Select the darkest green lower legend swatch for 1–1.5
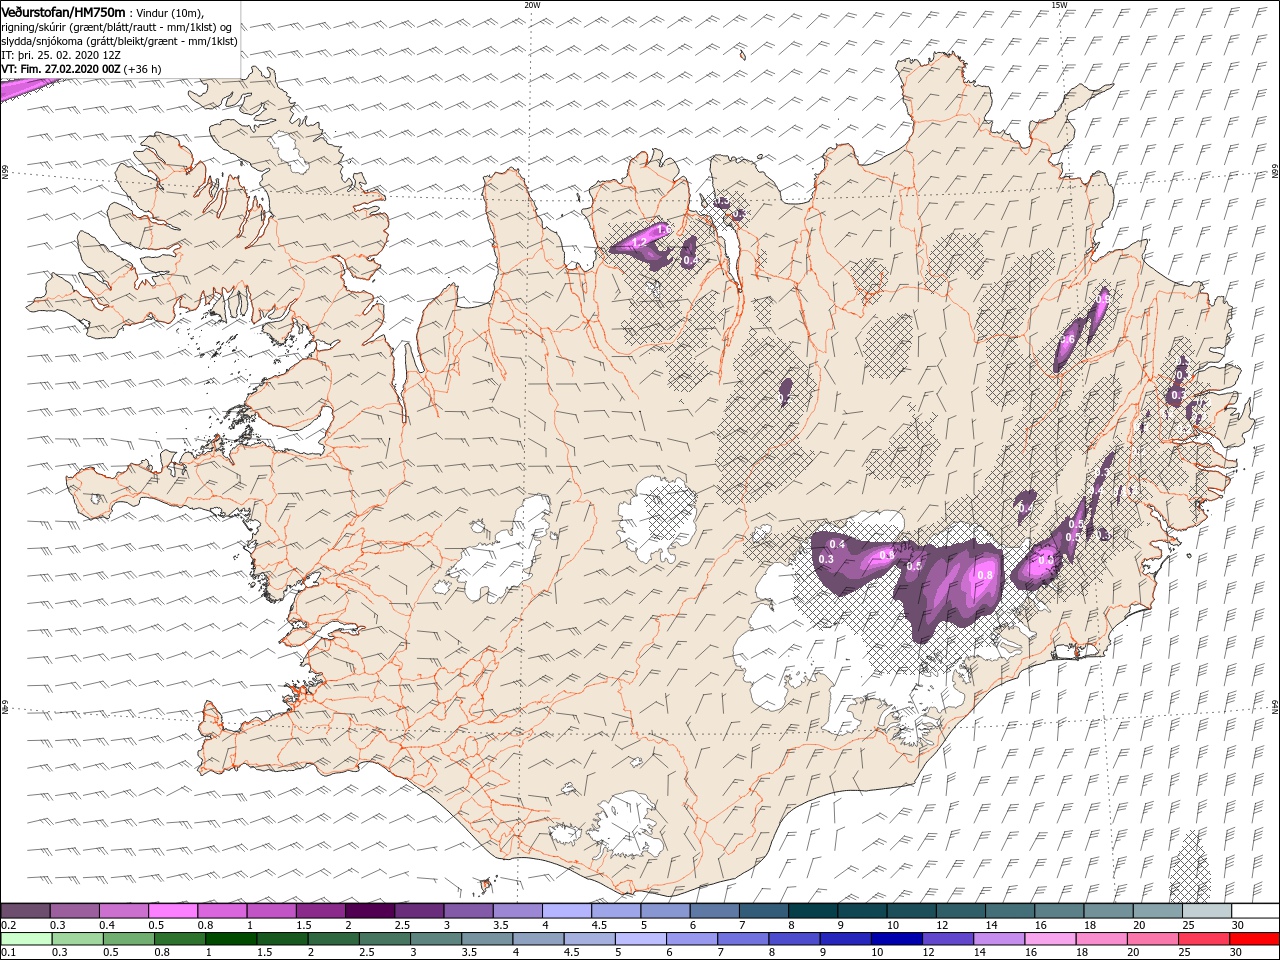This screenshot has width=1280, height=960. pos(231,939)
